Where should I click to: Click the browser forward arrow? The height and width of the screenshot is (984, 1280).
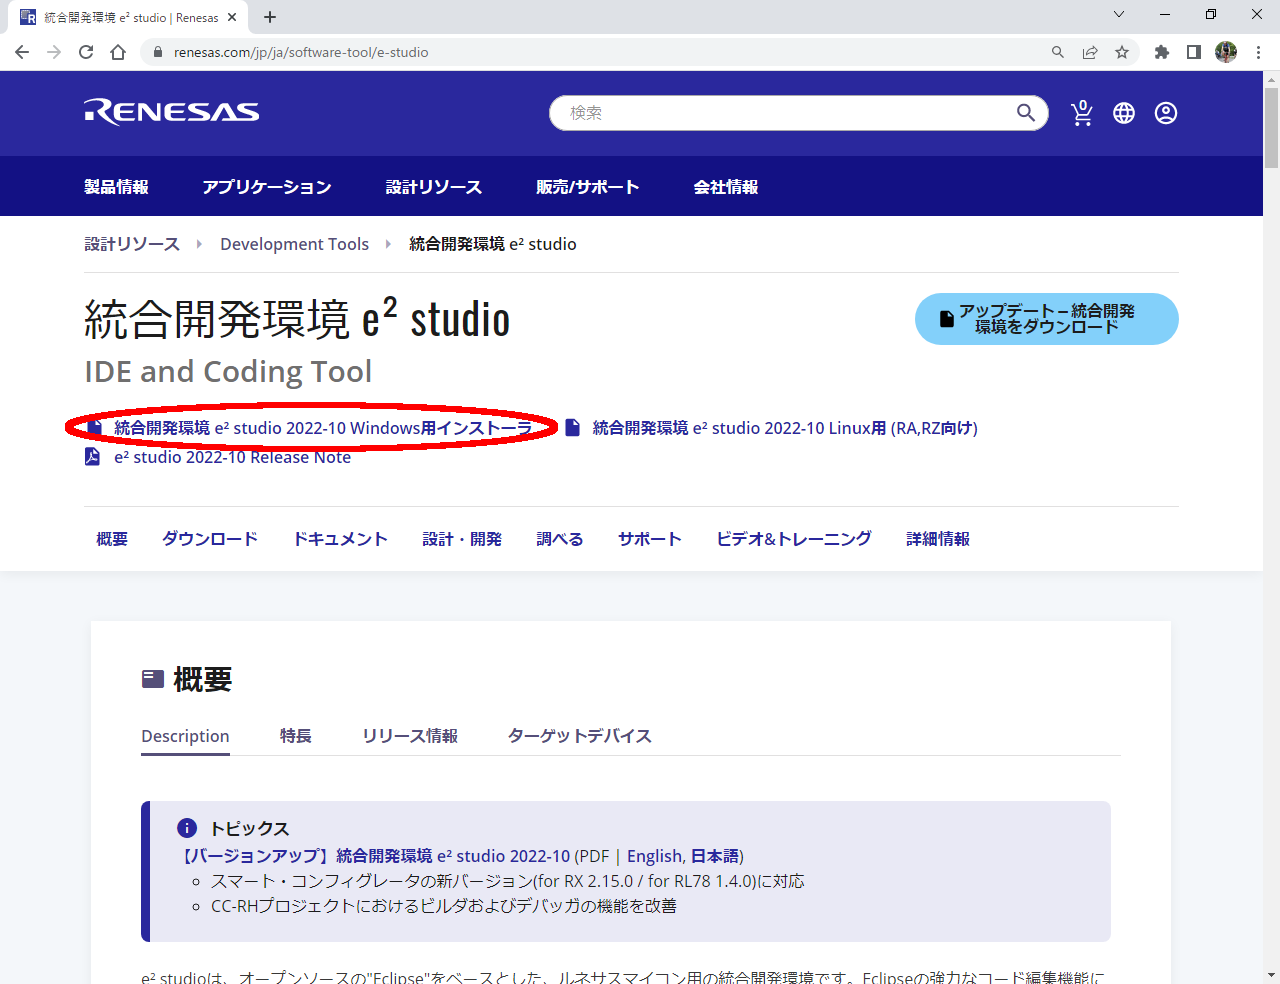(x=54, y=52)
